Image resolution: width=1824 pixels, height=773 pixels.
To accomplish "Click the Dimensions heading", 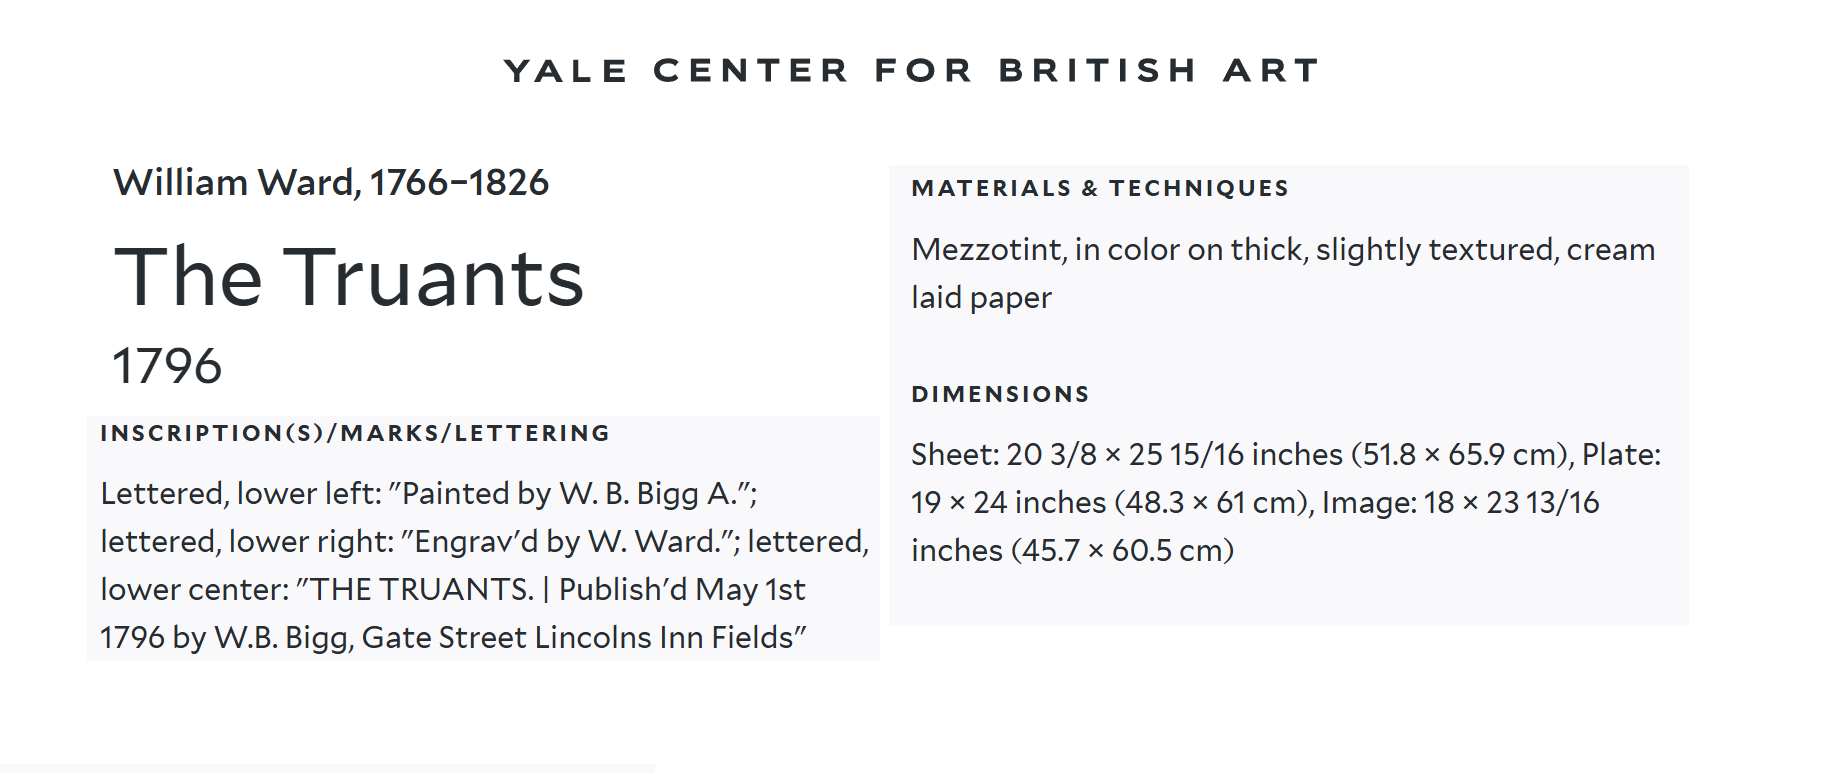I will (x=1000, y=394).
